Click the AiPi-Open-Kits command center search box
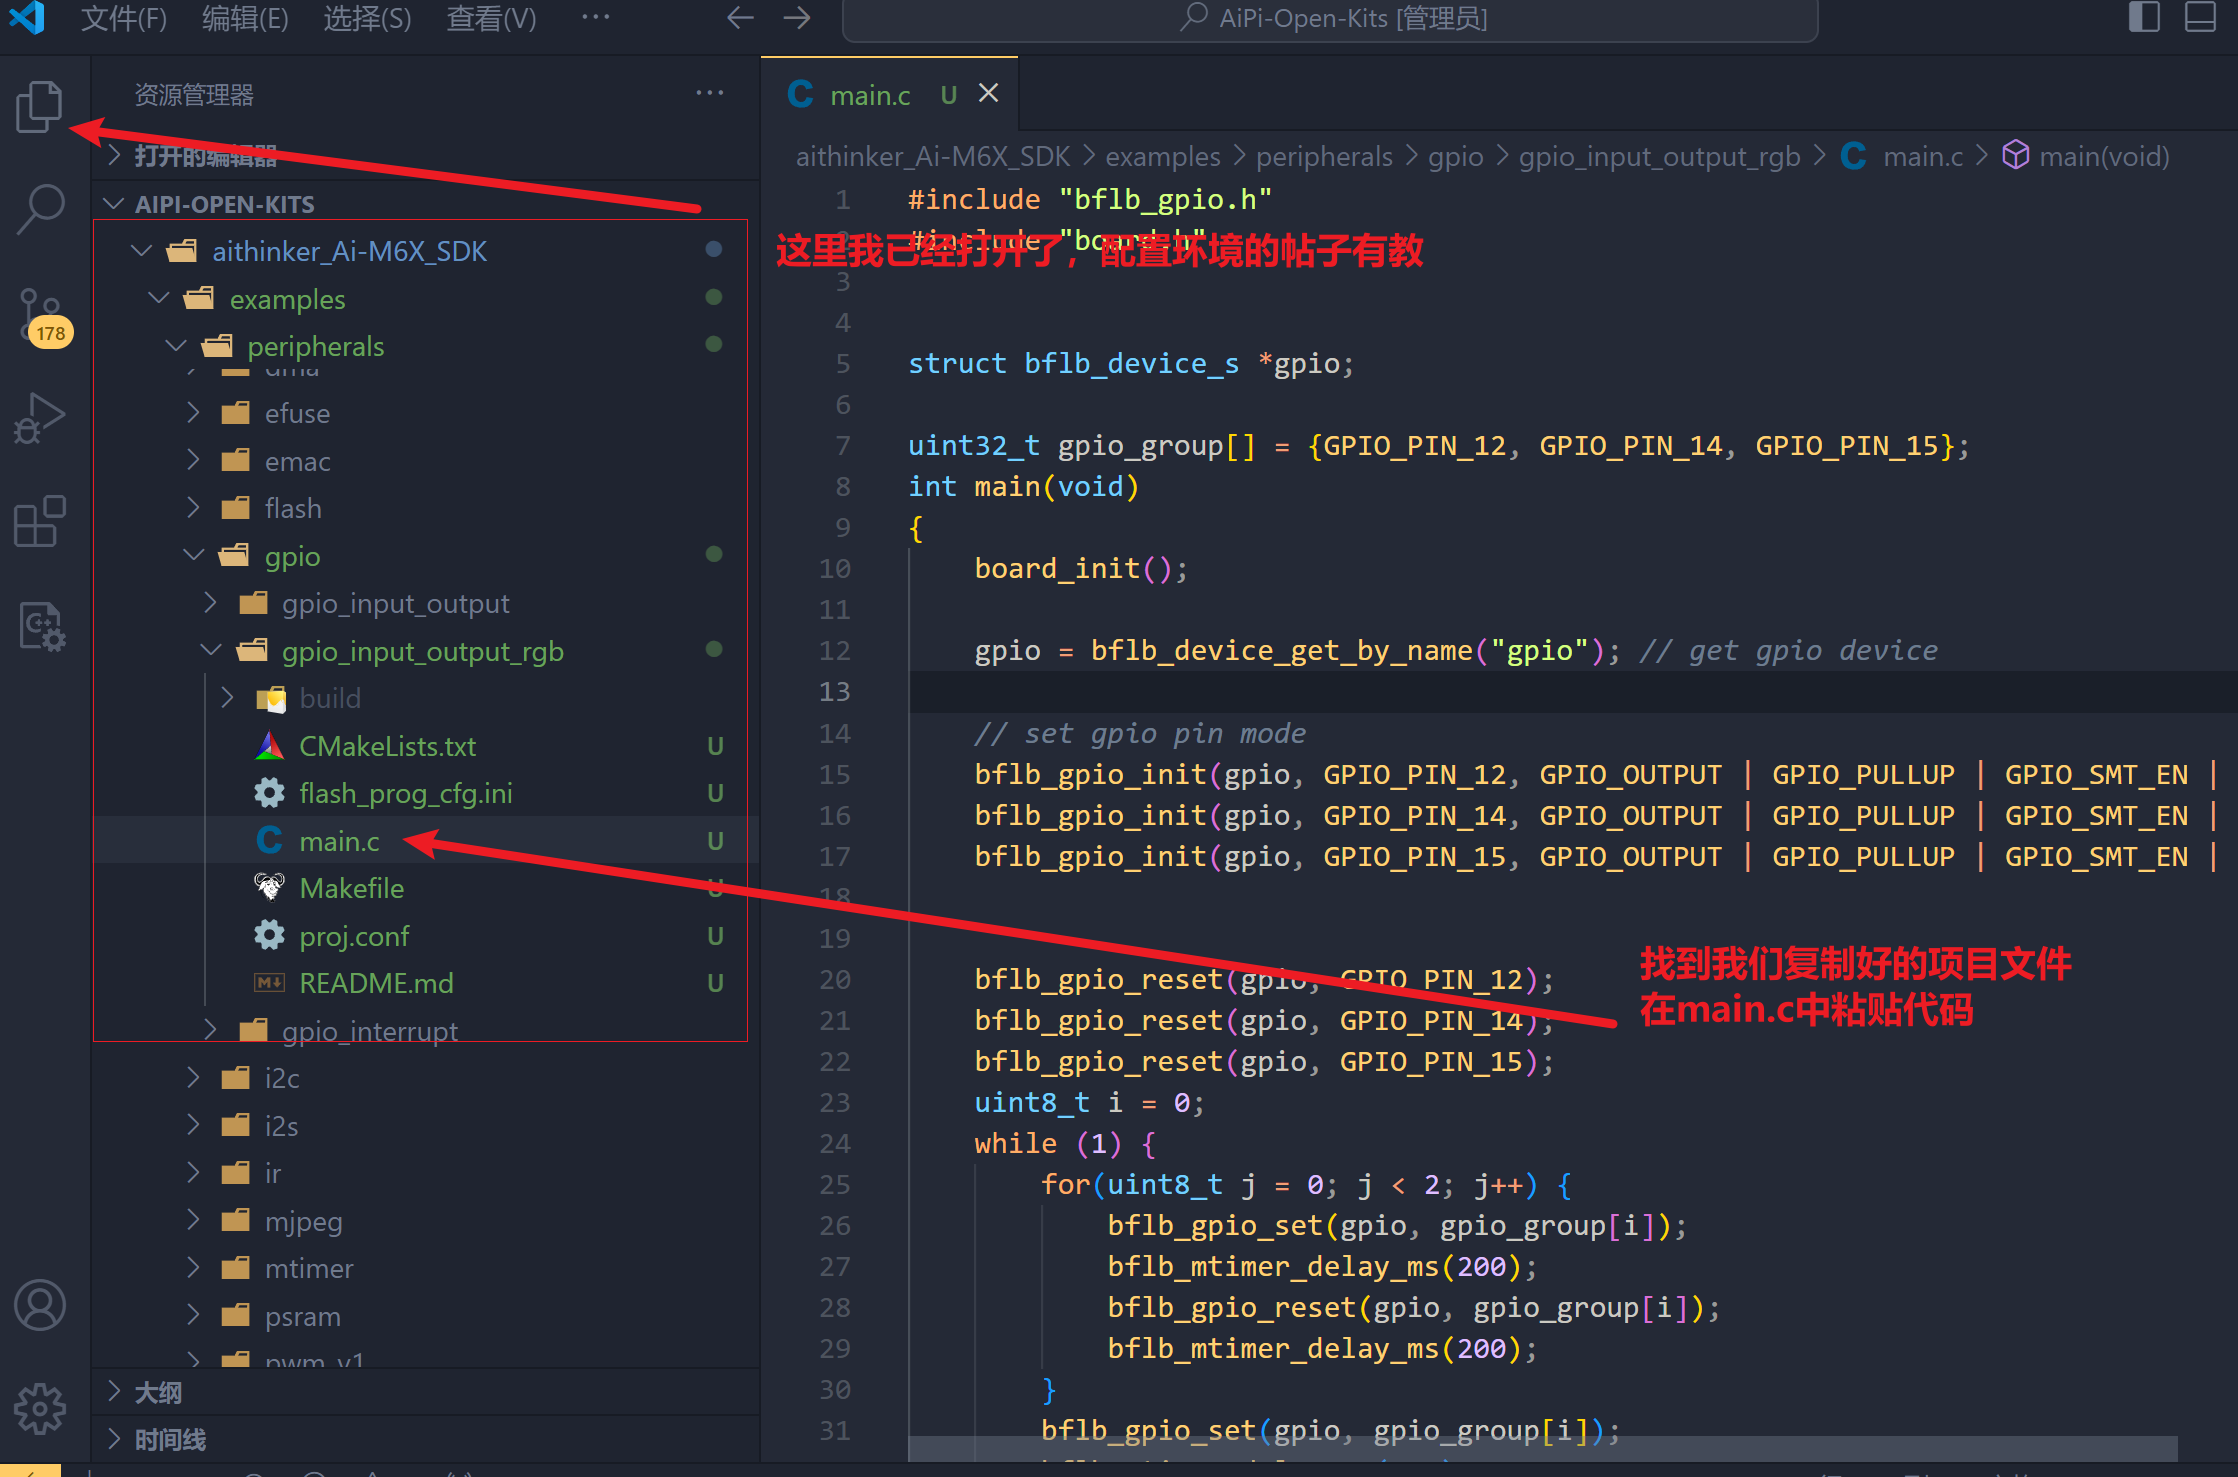 (x=1330, y=18)
